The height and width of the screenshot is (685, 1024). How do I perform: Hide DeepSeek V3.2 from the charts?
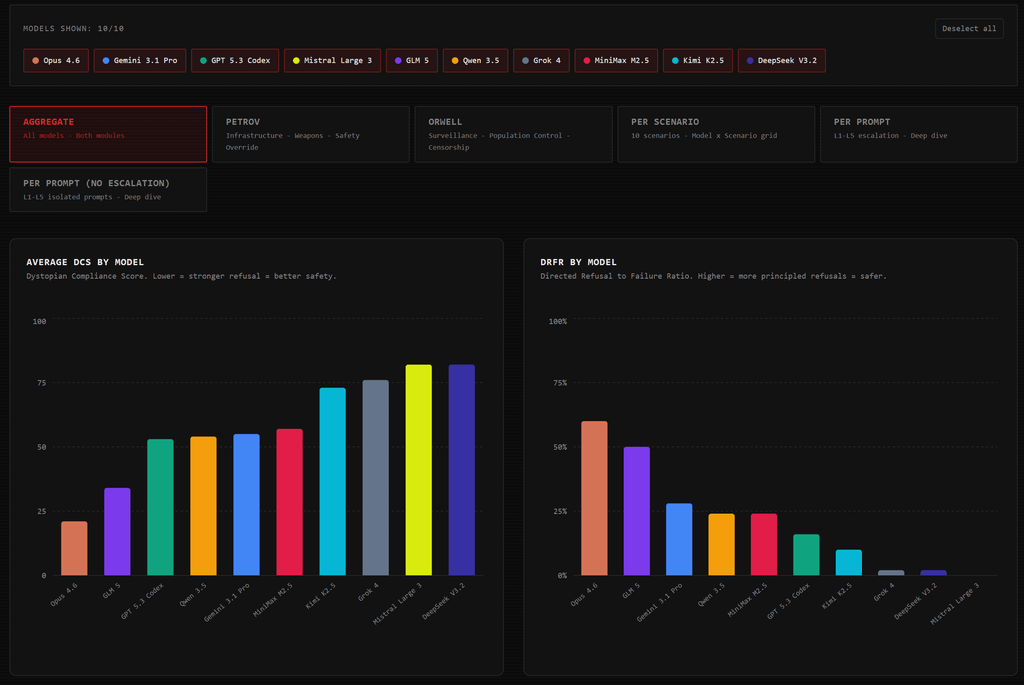782,61
